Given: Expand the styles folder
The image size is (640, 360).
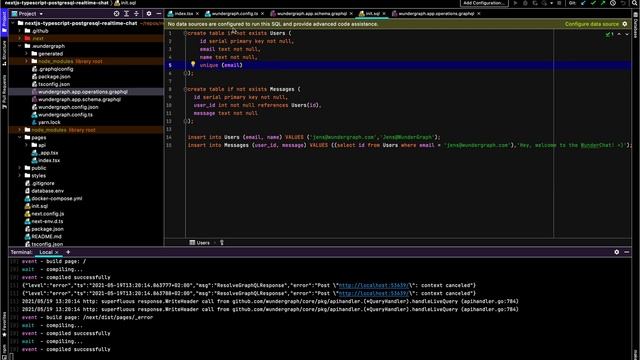Looking at the screenshot, I should click(20, 176).
